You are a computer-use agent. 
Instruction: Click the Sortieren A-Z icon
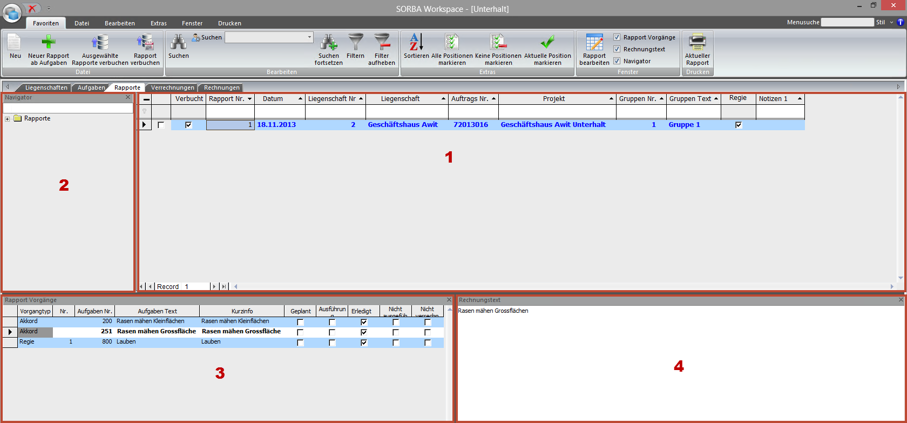pos(416,42)
